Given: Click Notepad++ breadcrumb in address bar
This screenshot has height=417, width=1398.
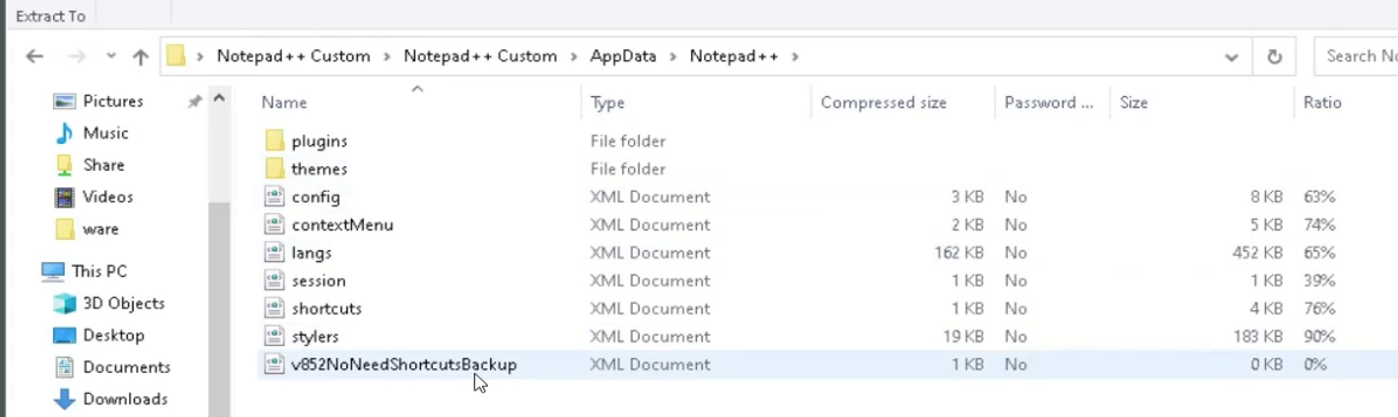Looking at the screenshot, I should (x=734, y=56).
